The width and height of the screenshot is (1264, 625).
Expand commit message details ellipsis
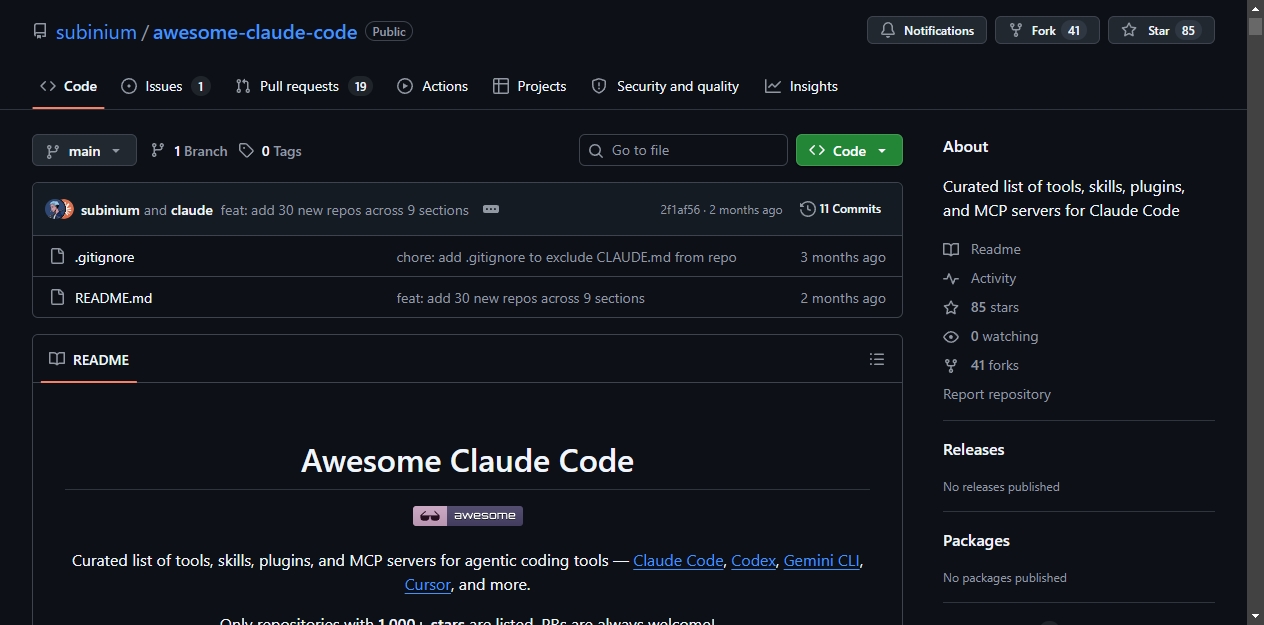tap(490, 209)
